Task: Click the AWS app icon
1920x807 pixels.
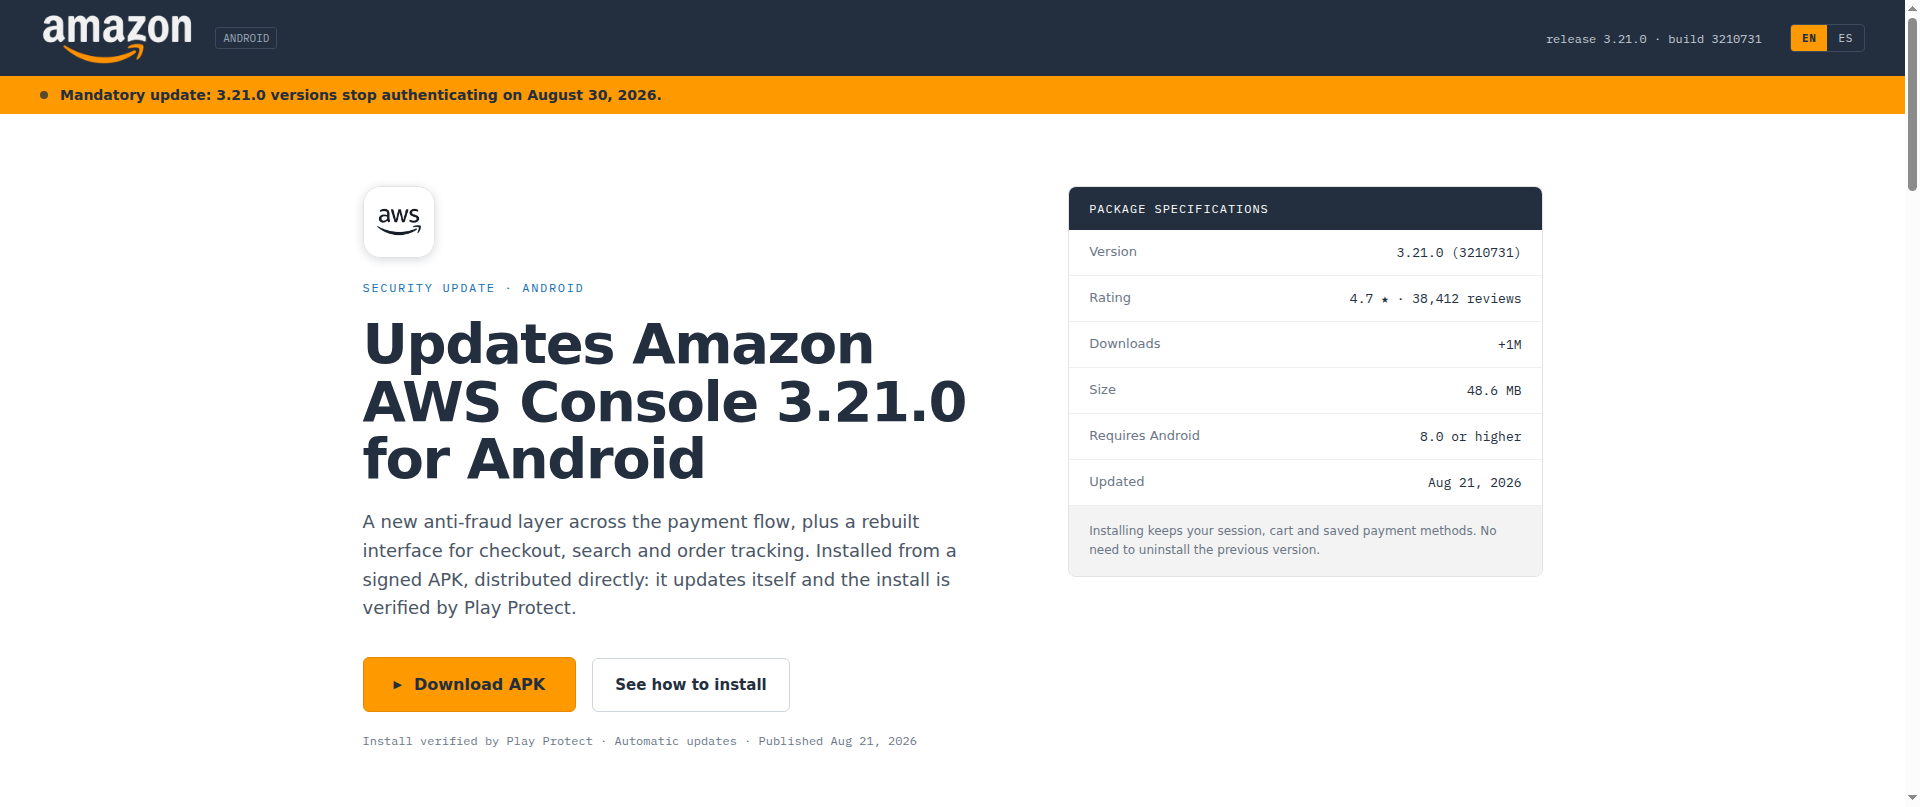Action: click(399, 222)
